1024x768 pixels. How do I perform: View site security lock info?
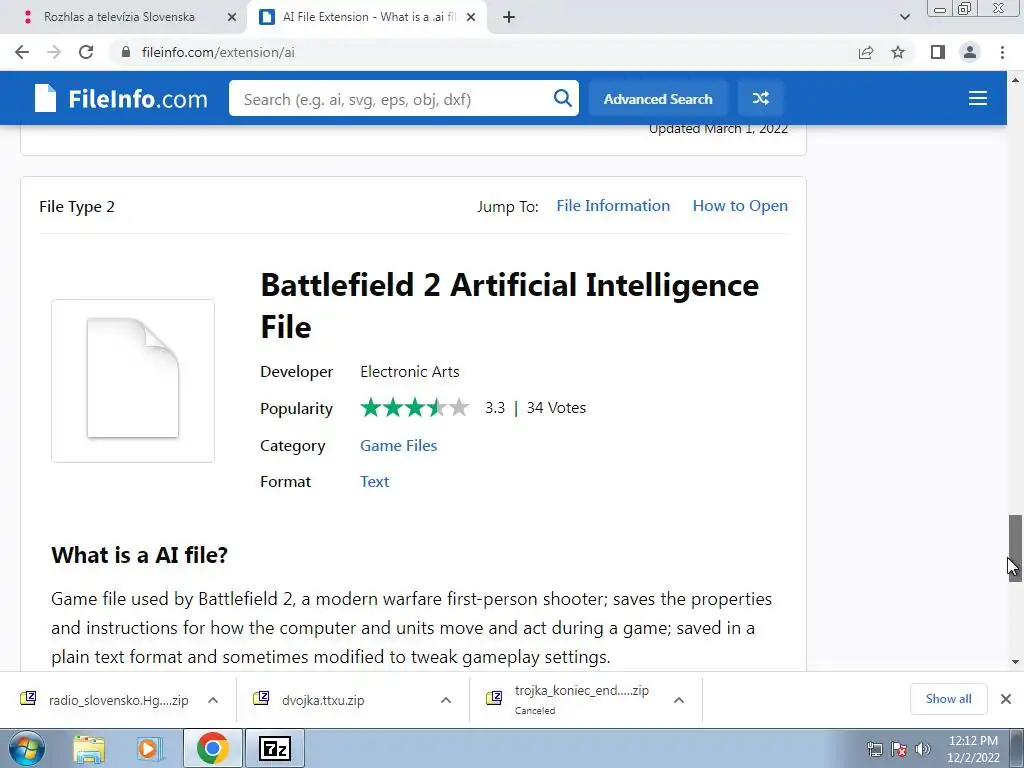(x=126, y=52)
